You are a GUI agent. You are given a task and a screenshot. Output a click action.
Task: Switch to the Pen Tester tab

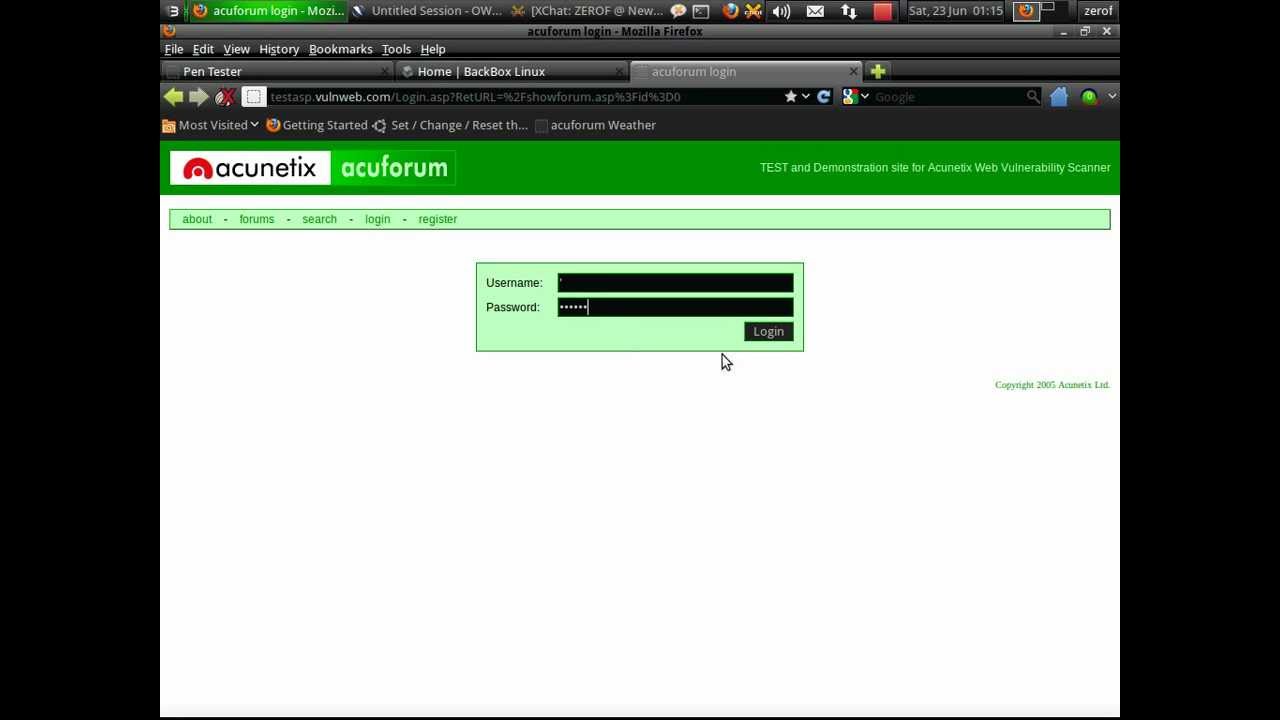(x=277, y=71)
